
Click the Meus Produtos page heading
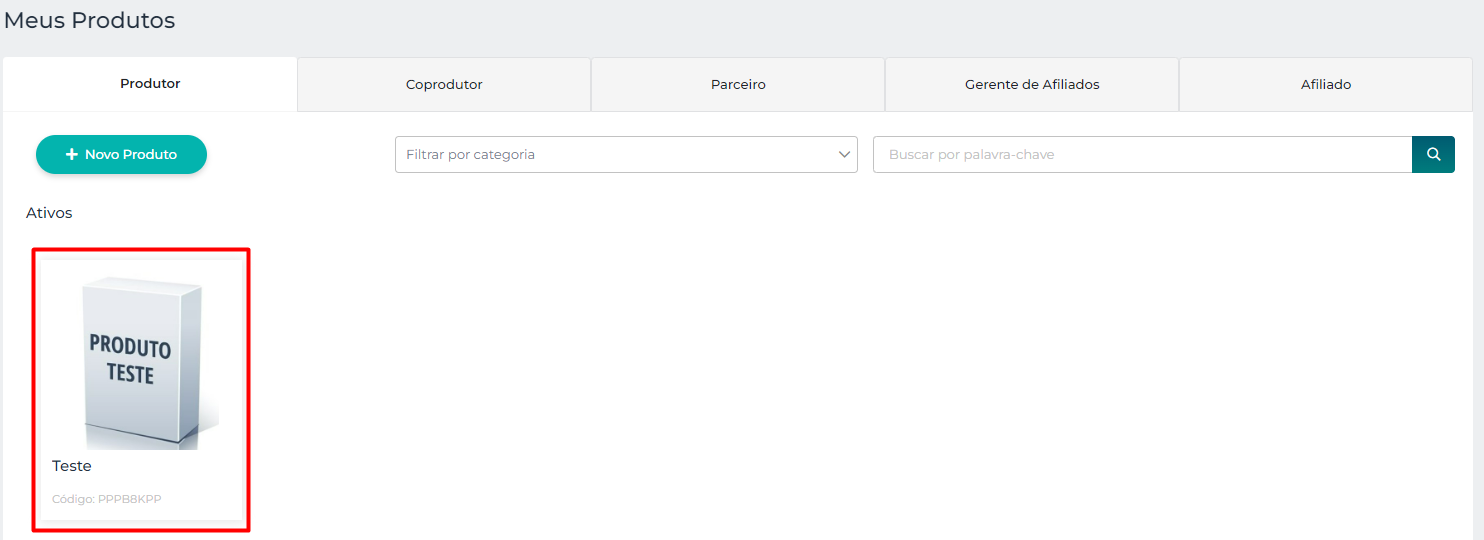90,20
